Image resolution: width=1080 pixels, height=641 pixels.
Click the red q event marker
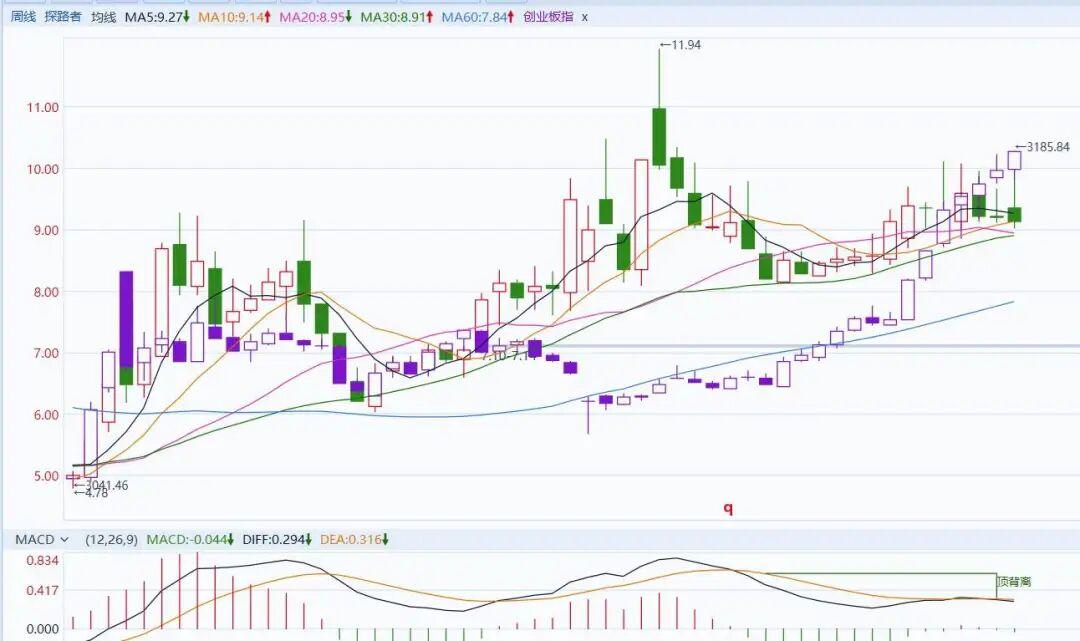pyautogui.click(x=728, y=509)
